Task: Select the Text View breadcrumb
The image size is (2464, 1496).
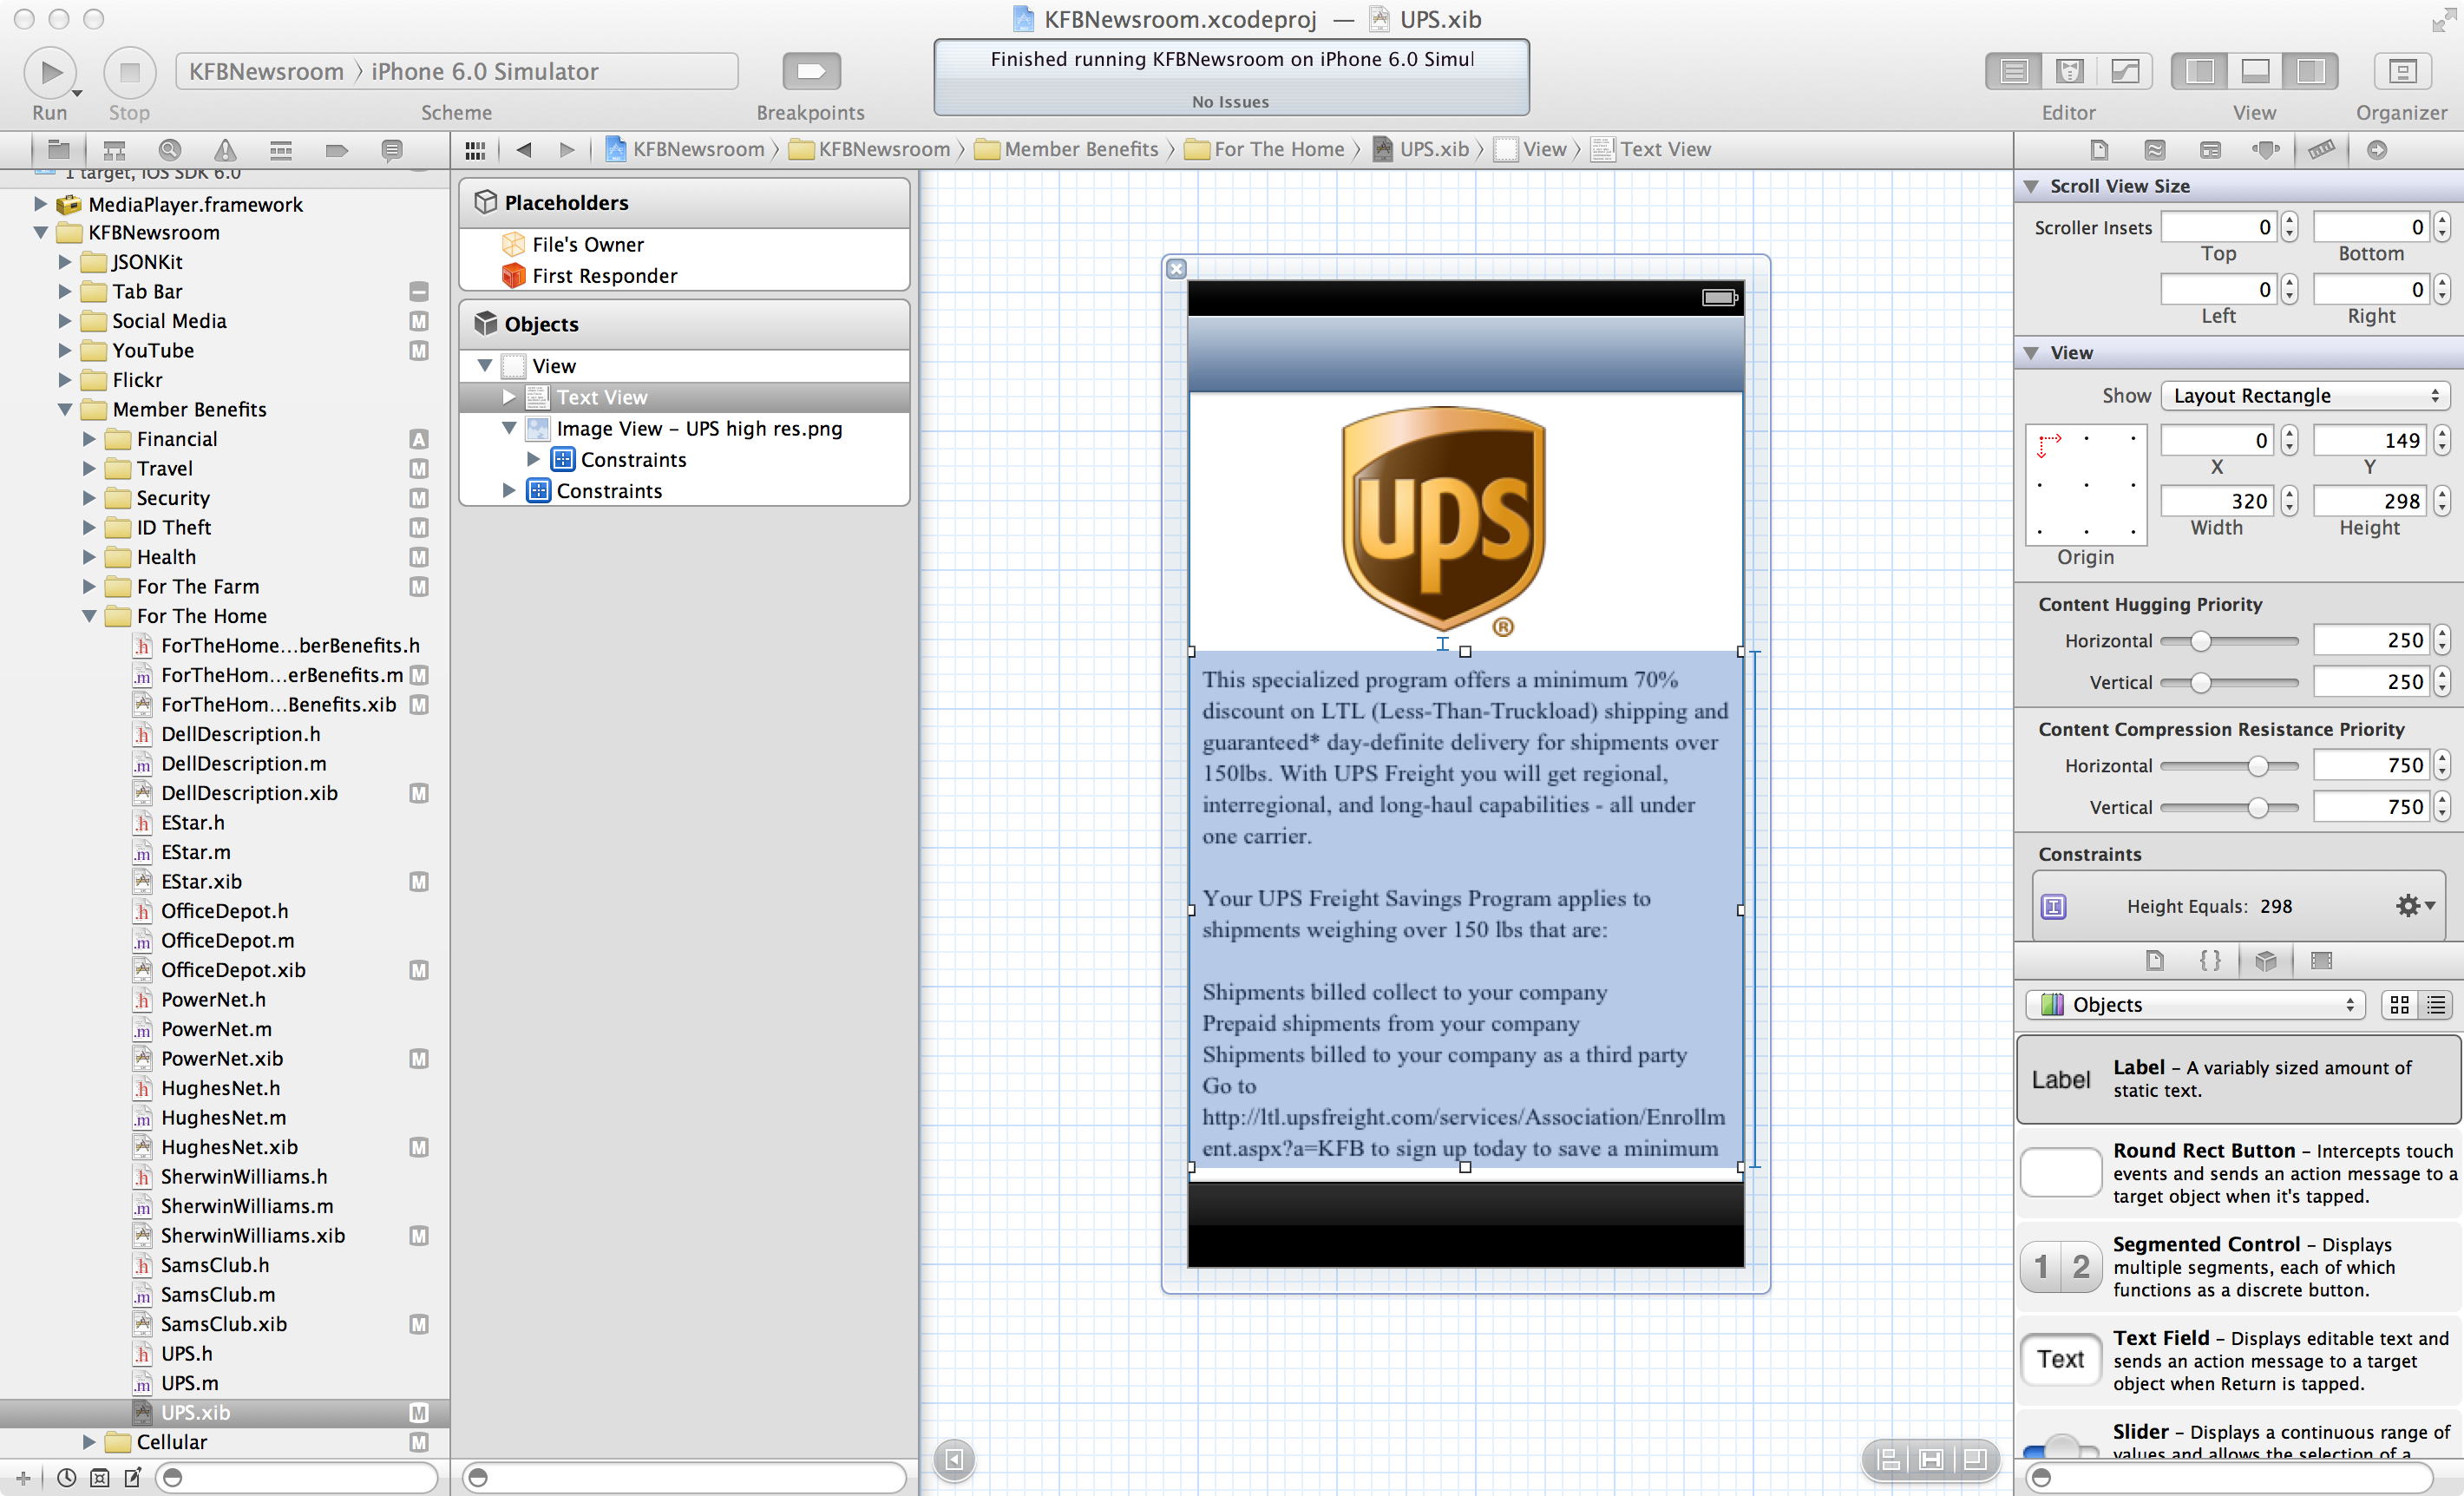Action: [1651, 150]
